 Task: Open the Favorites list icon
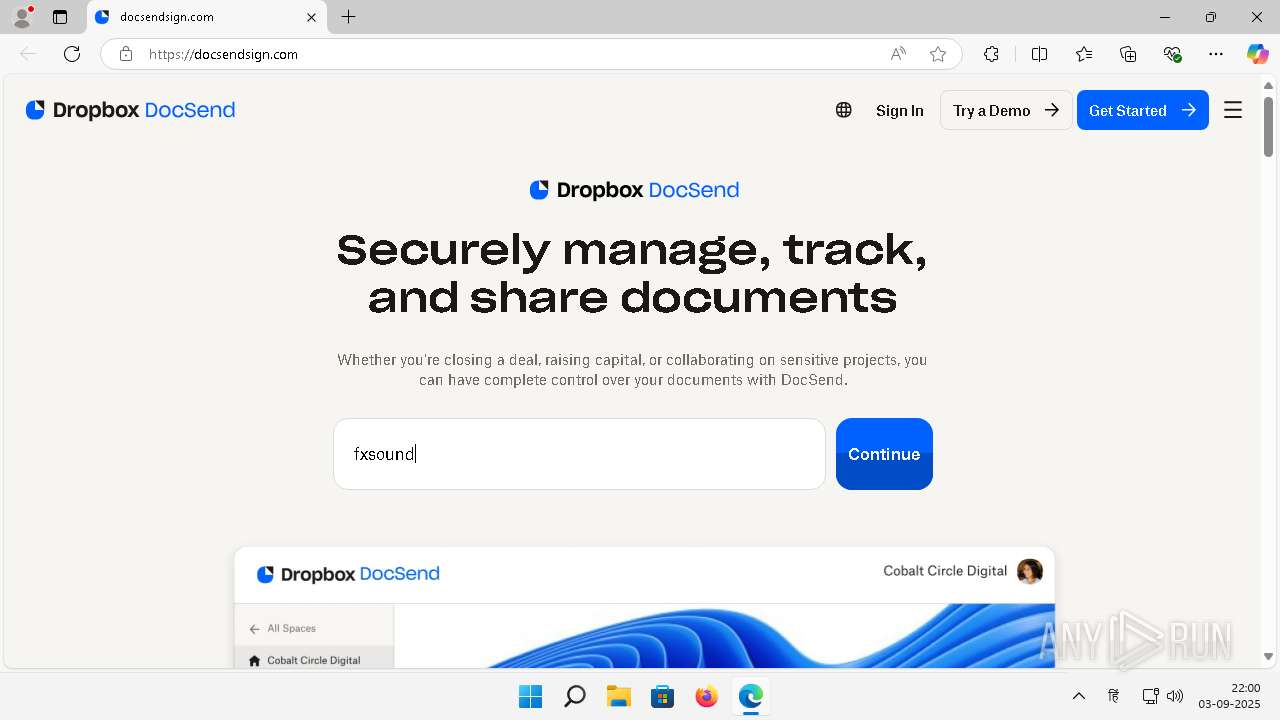(1084, 54)
